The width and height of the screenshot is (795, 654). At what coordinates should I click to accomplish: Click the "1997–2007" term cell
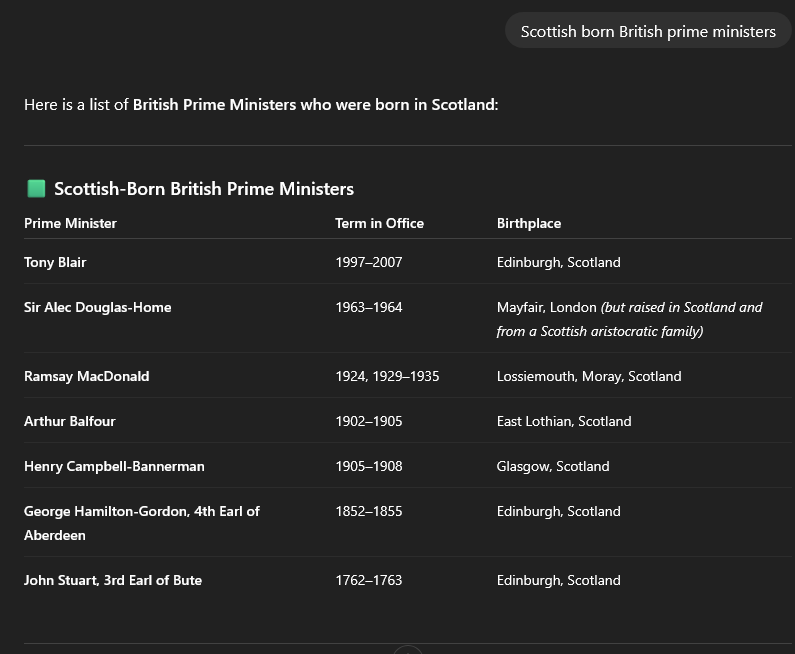369,262
